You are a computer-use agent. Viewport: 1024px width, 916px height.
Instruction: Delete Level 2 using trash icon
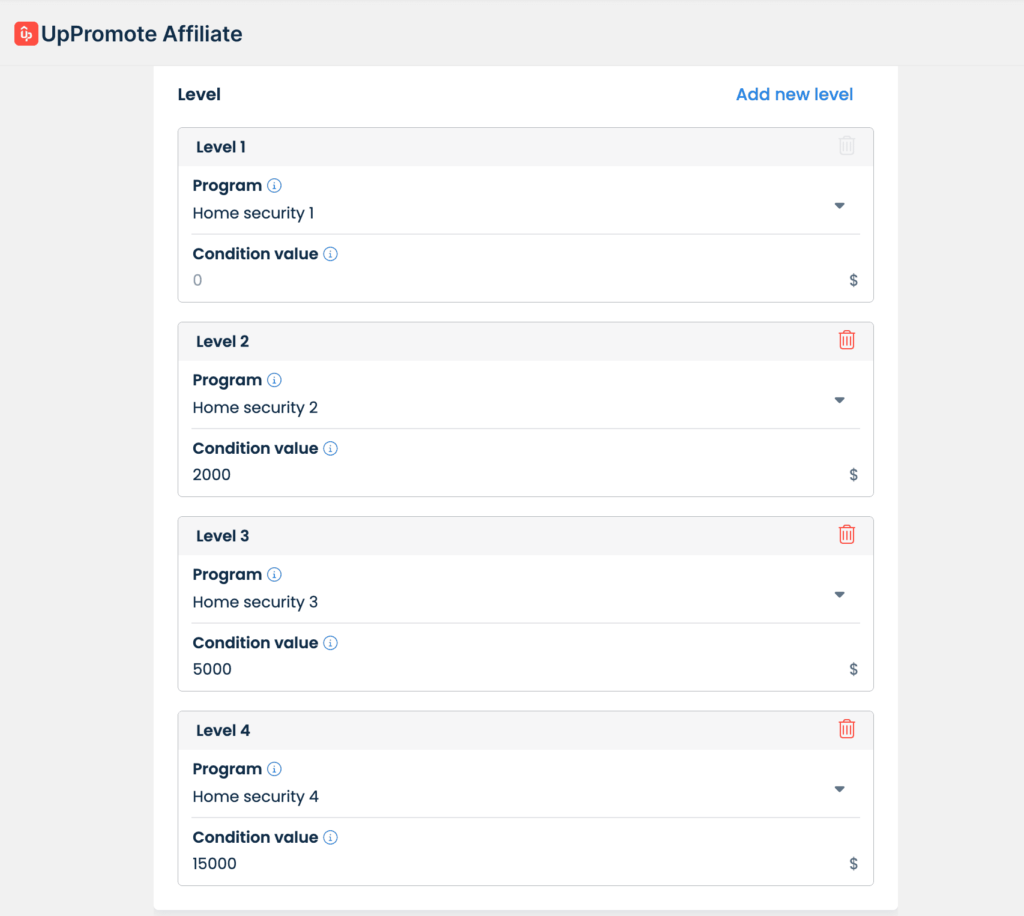(846, 340)
